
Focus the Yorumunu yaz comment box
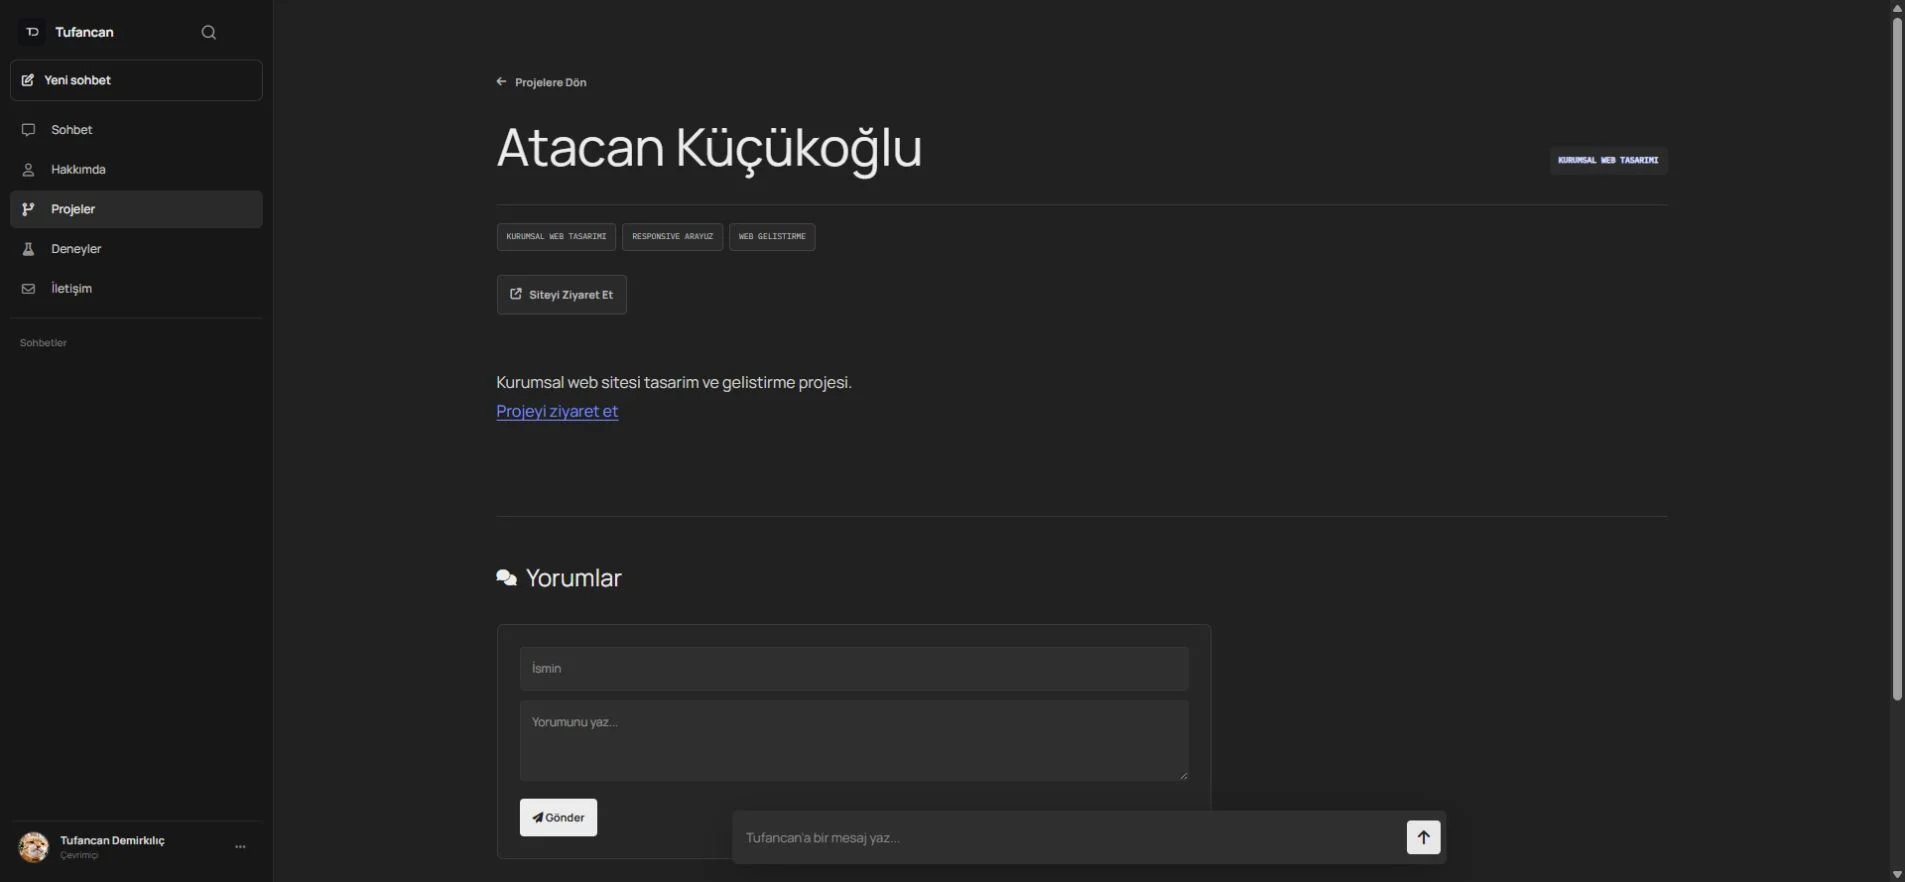[854, 740]
